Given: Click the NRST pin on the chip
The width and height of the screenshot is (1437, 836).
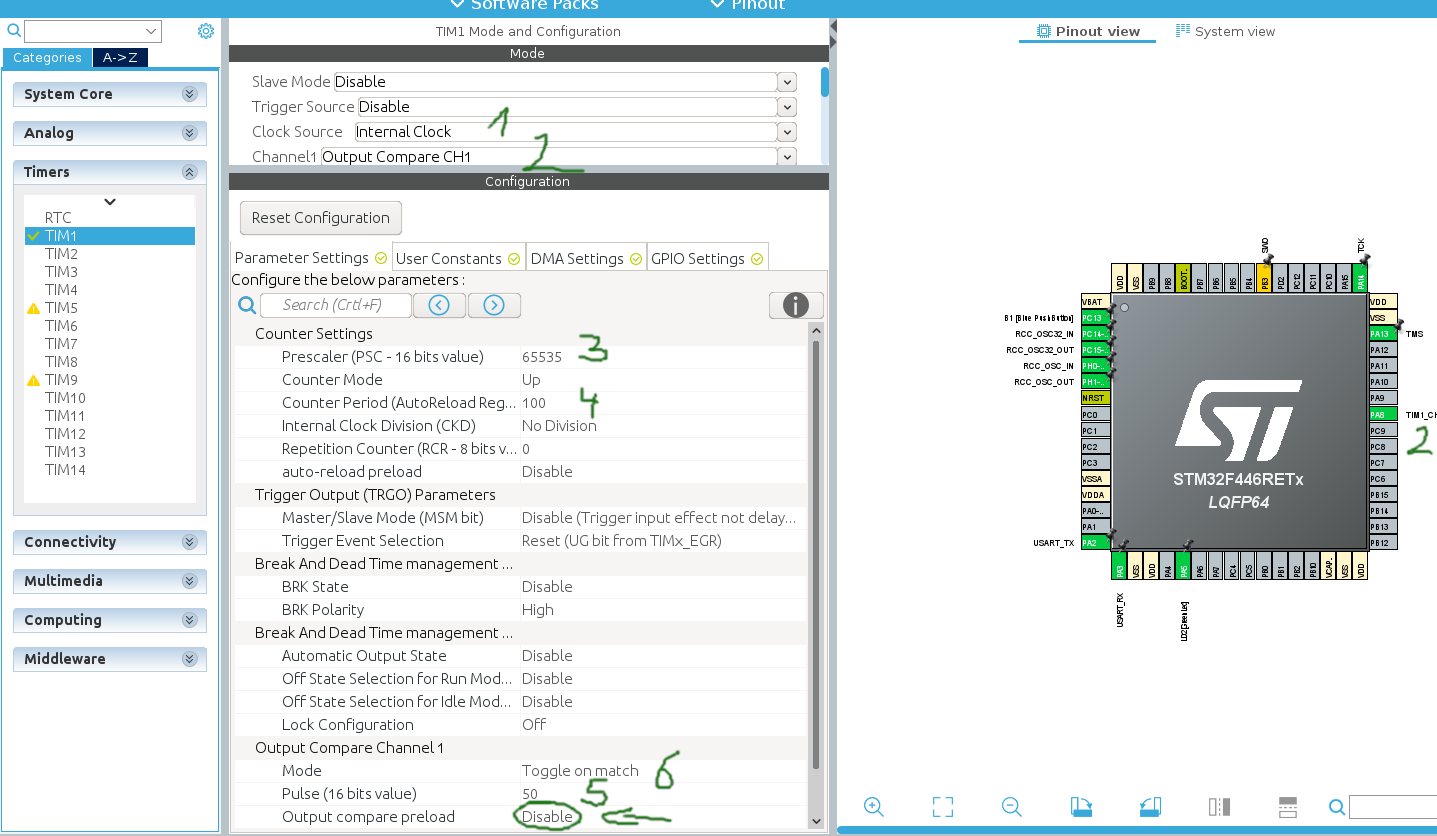Looking at the screenshot, I should pos(1095,398).
